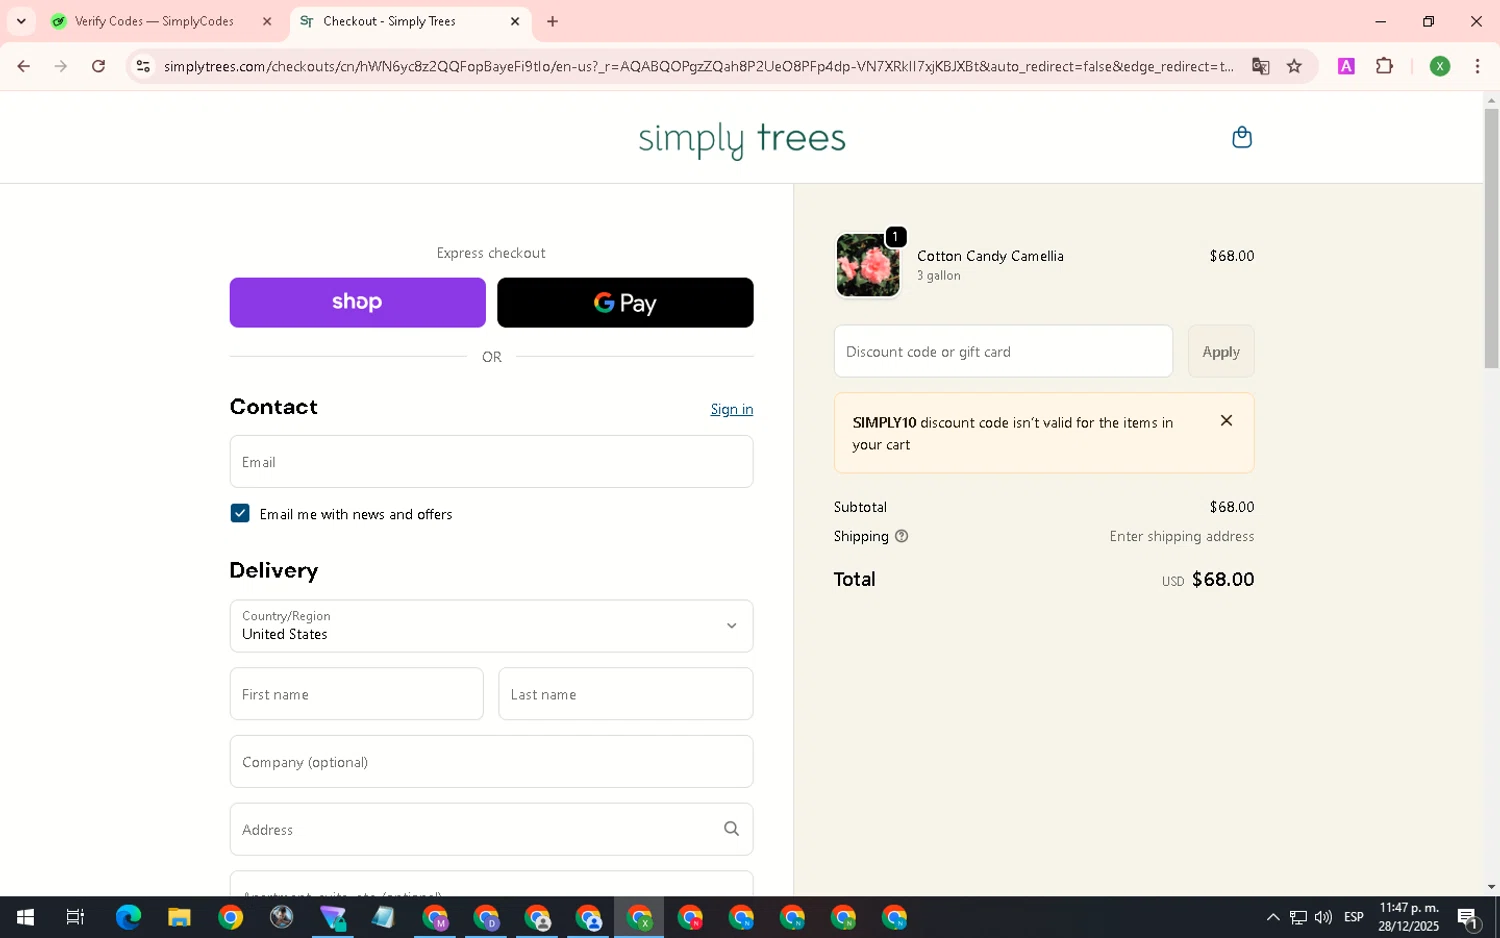The height and width of the screenshot is (938, 1500).
Task: Open Chrome three-dot menu
Action: click(1477, 66)
